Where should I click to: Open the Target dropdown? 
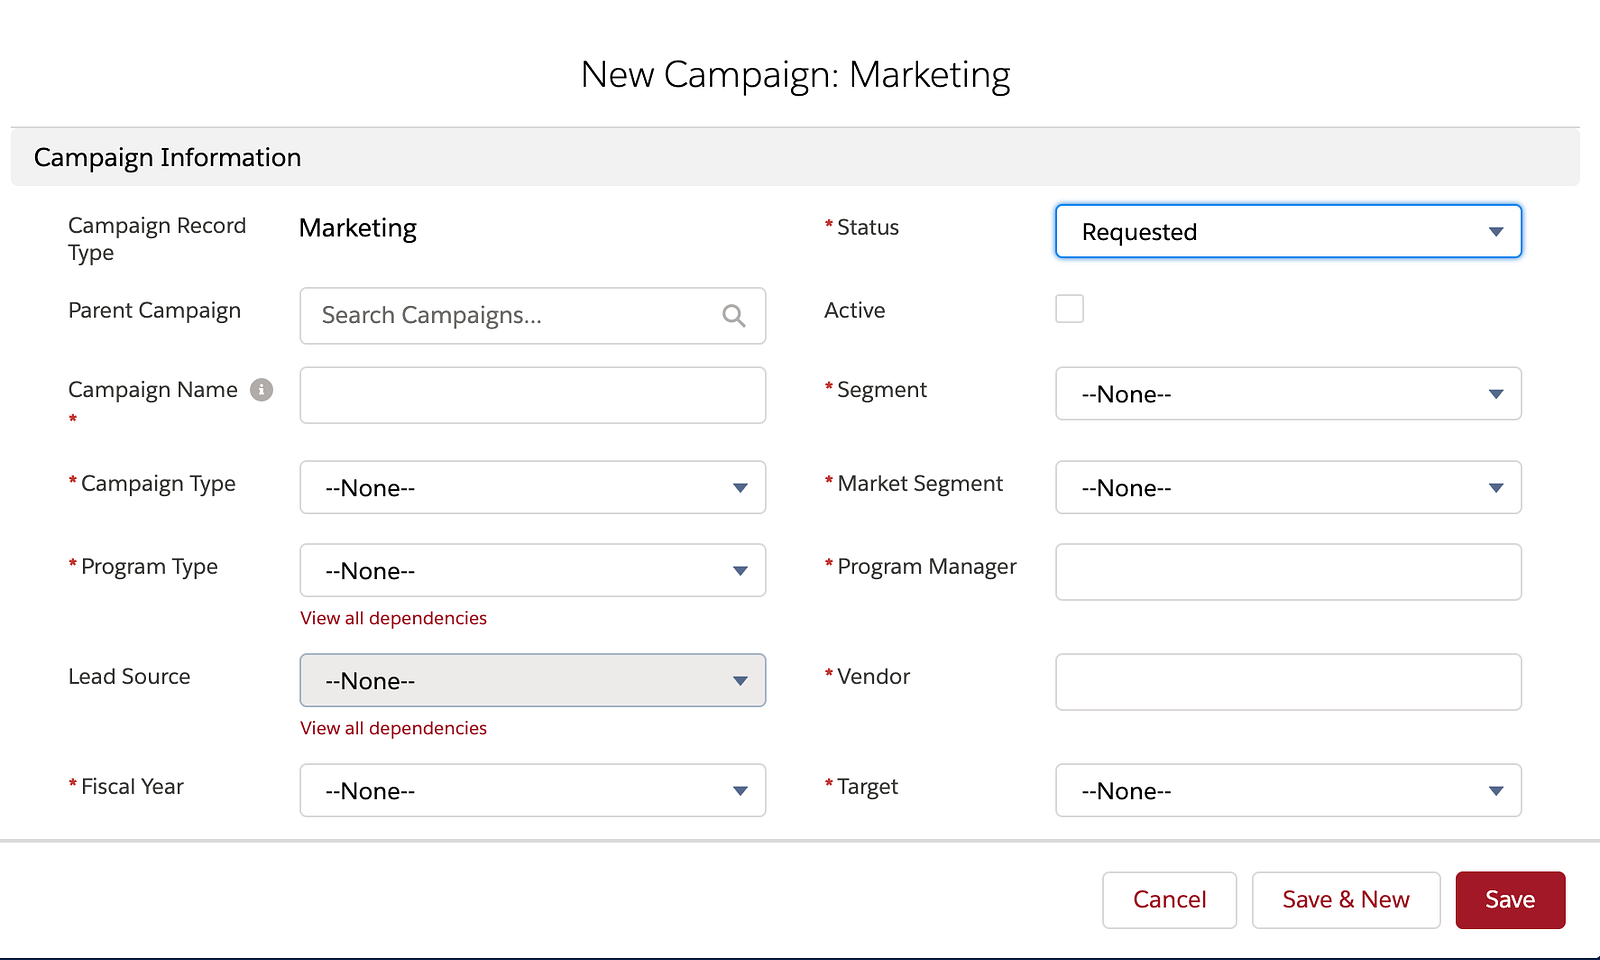(x=1288, y=791)
